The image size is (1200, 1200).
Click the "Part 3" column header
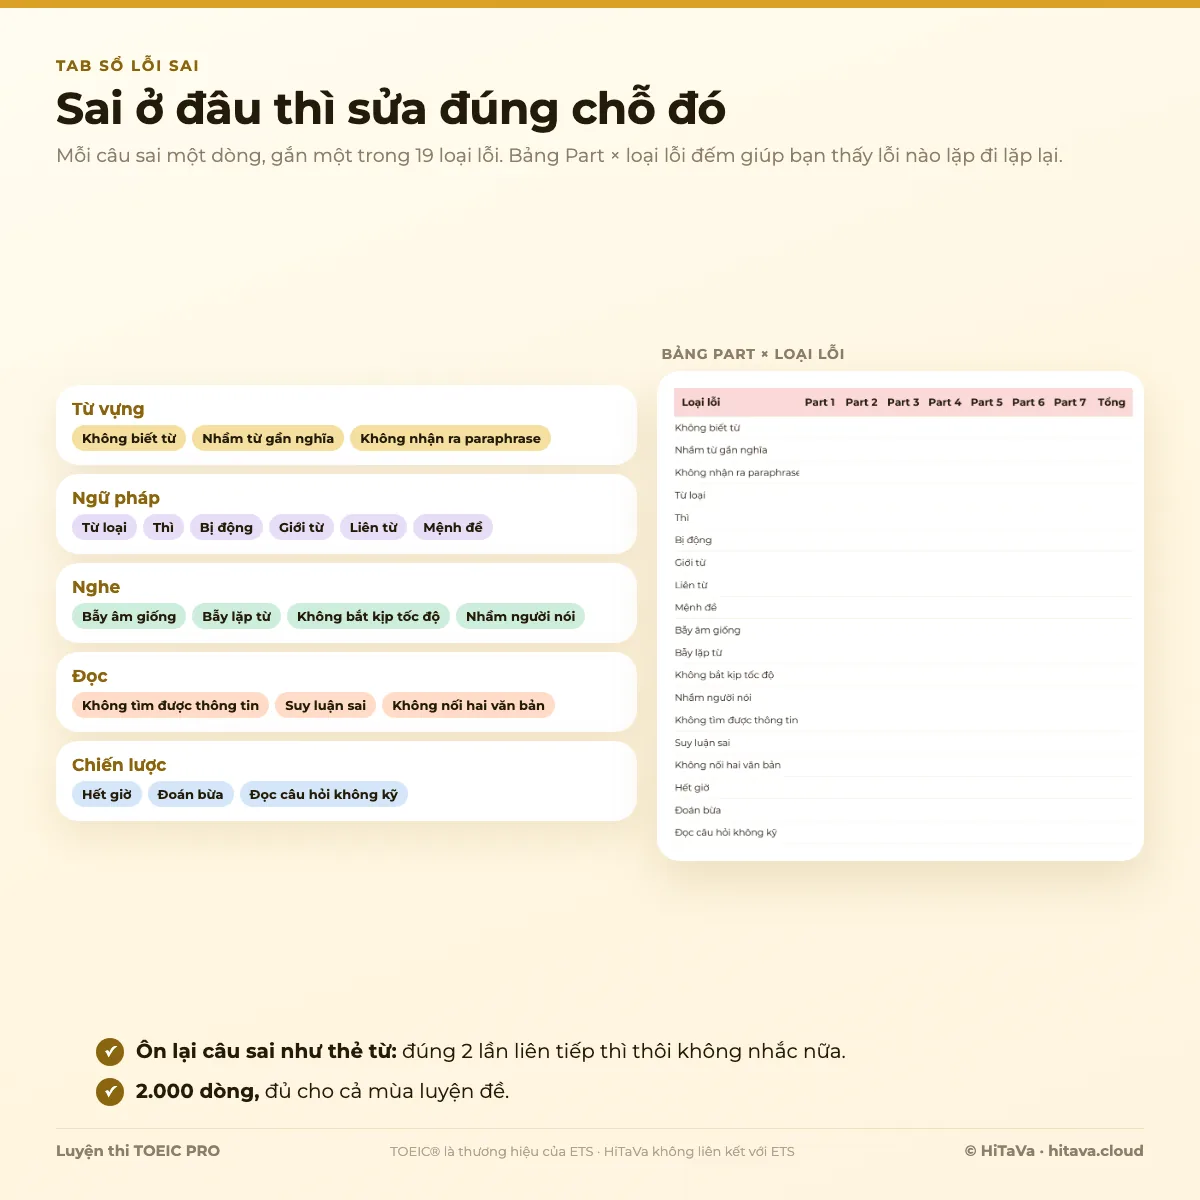coord(903,402)
